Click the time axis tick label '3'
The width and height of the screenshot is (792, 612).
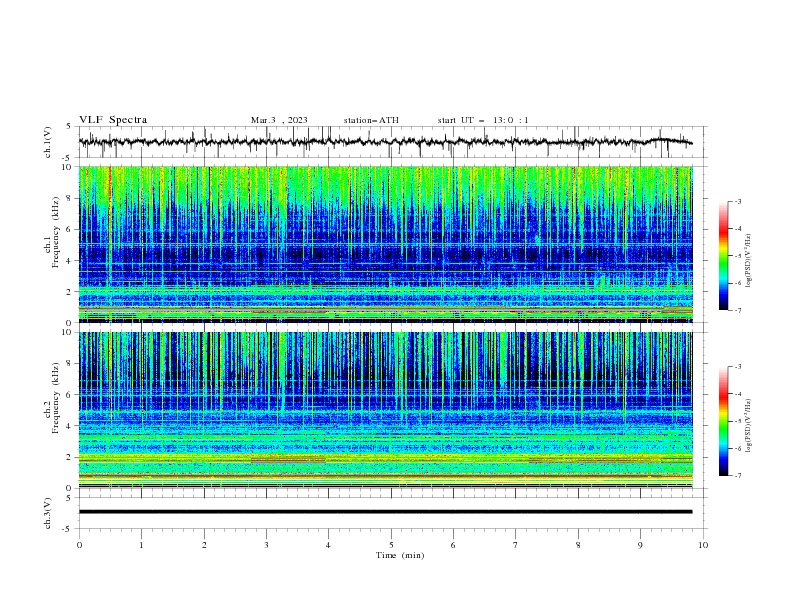266,545
